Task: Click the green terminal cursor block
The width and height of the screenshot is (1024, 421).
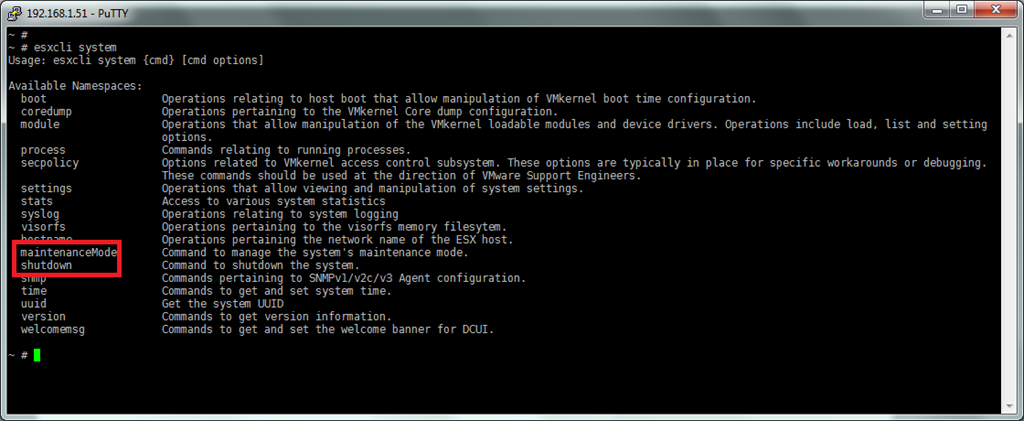Action: point(37,355)
